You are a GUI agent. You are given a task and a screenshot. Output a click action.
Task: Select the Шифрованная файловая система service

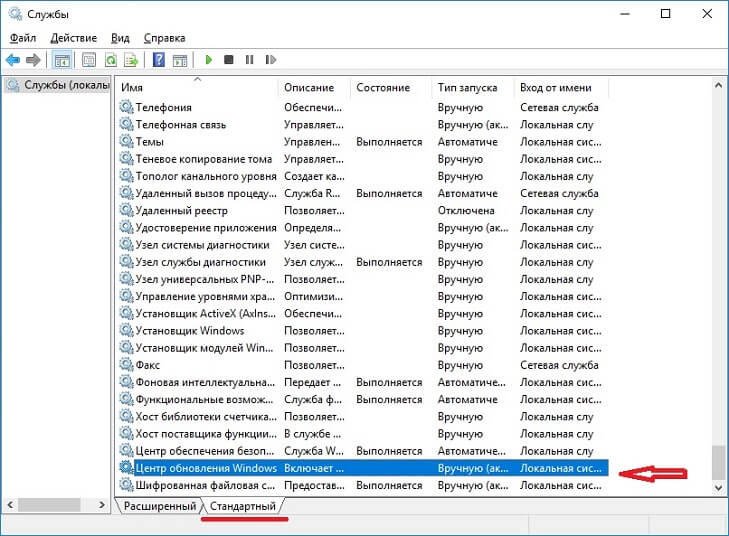point(363,485)
